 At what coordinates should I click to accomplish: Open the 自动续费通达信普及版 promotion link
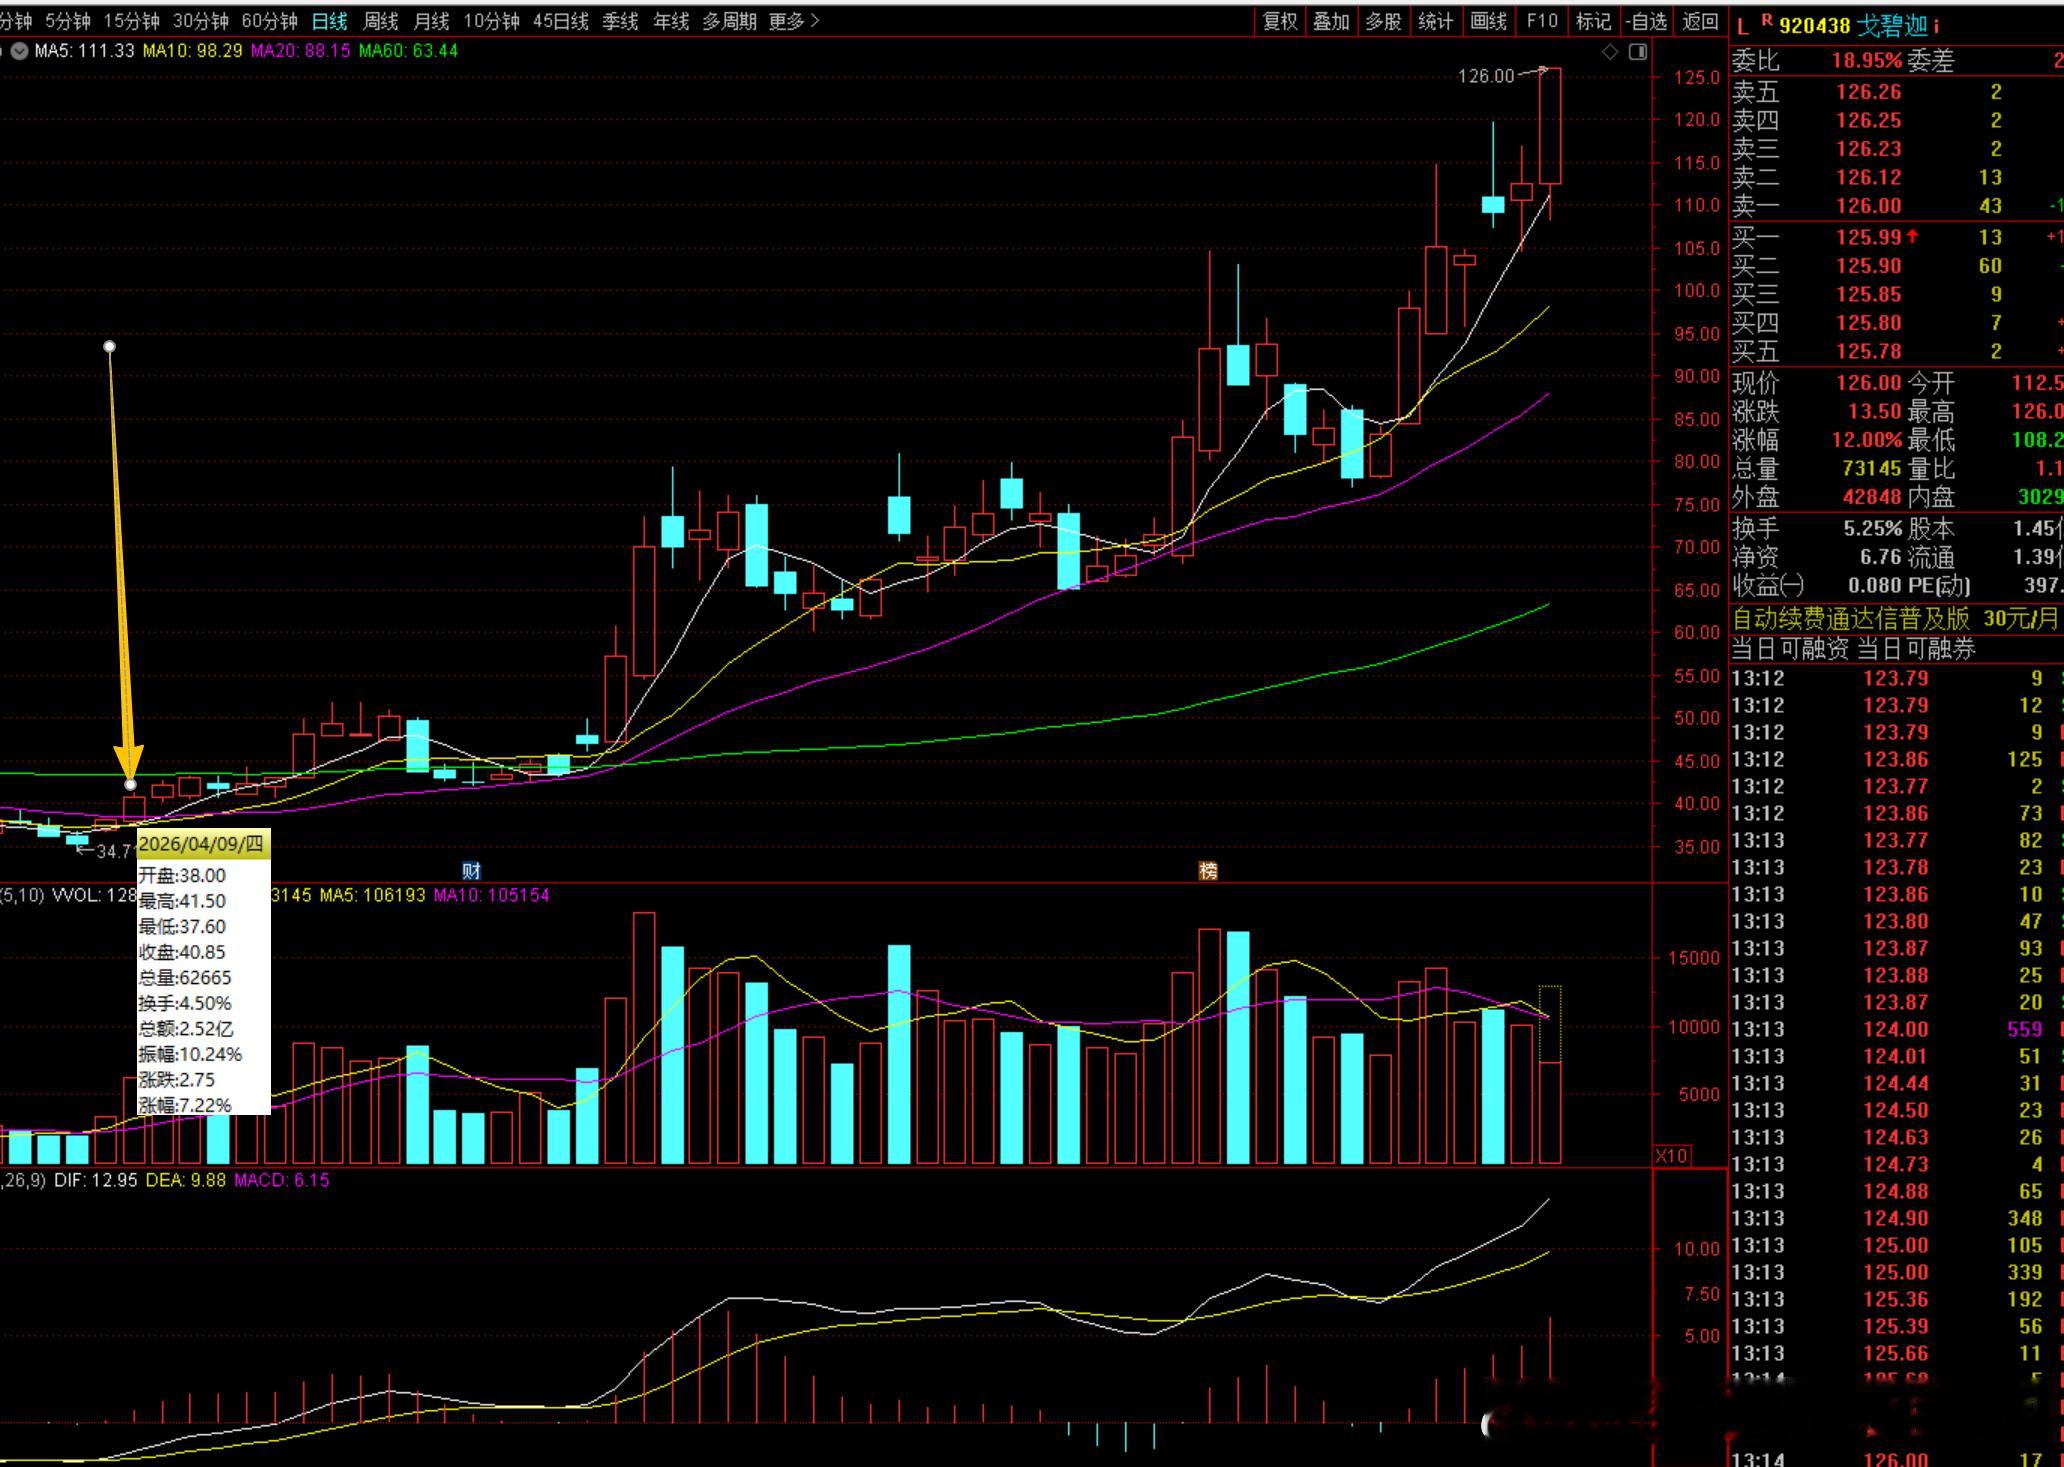[x=1851, y=619]
